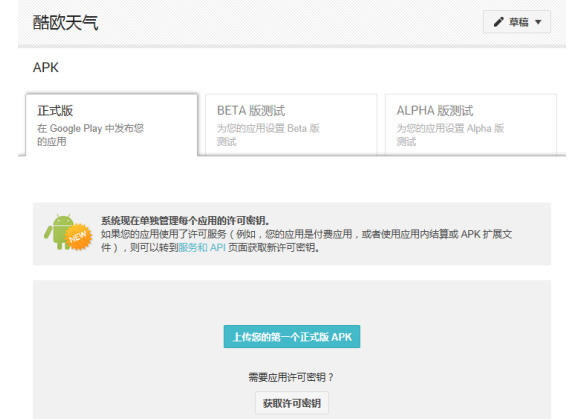Viewport: 571px width, 419px height.
Task: Click the 为您的应用设置 Alpha 版测试 description
Action: pyautogui.click(x=450, y=135)
